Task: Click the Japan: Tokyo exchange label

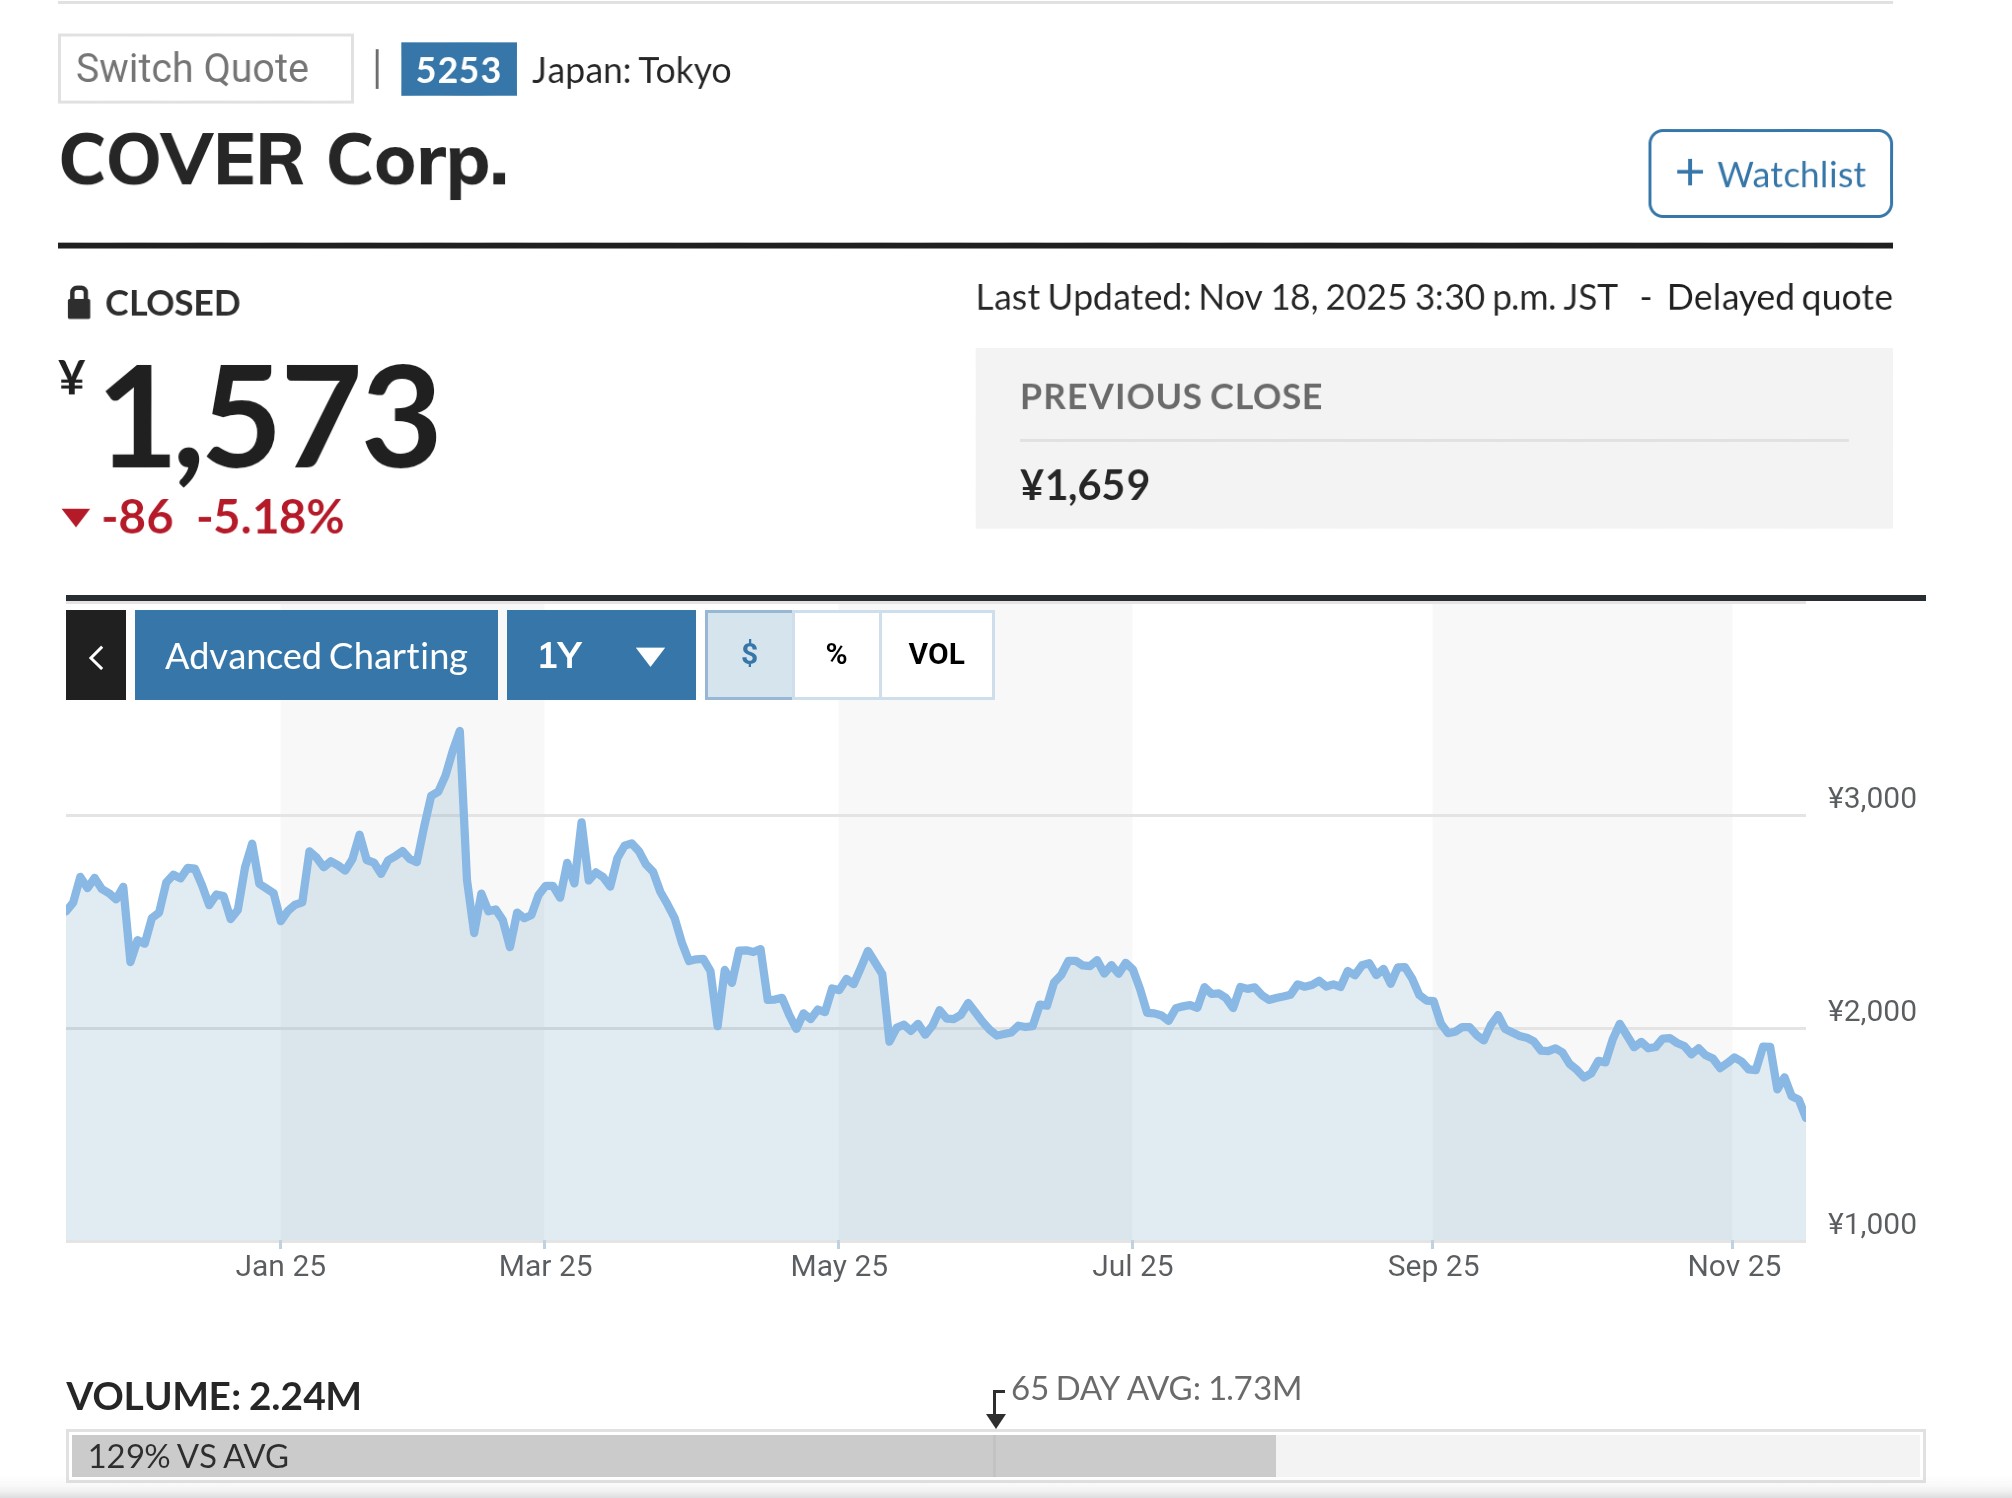Action: pos(631,71)
